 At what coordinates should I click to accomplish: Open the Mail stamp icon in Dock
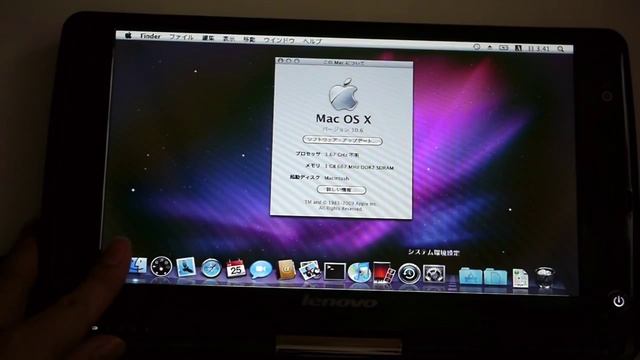point(186,267)
